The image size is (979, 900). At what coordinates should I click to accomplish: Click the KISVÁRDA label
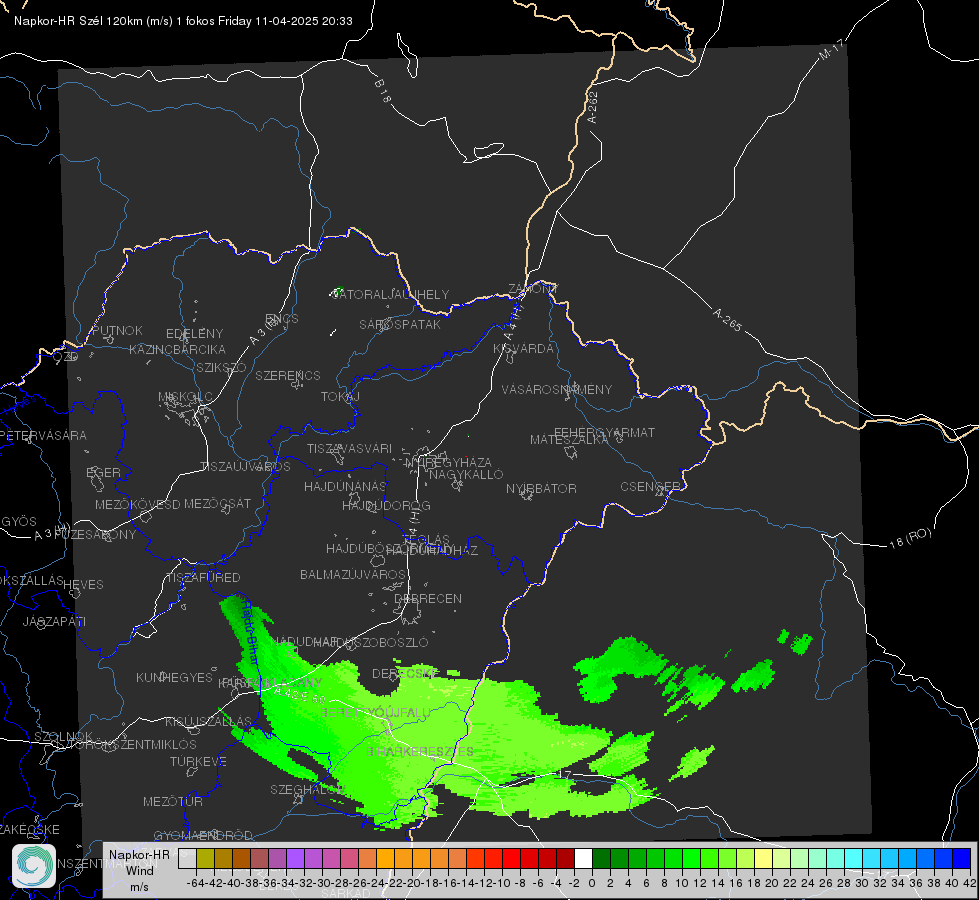pyautogui.click(x=524, y=348)
